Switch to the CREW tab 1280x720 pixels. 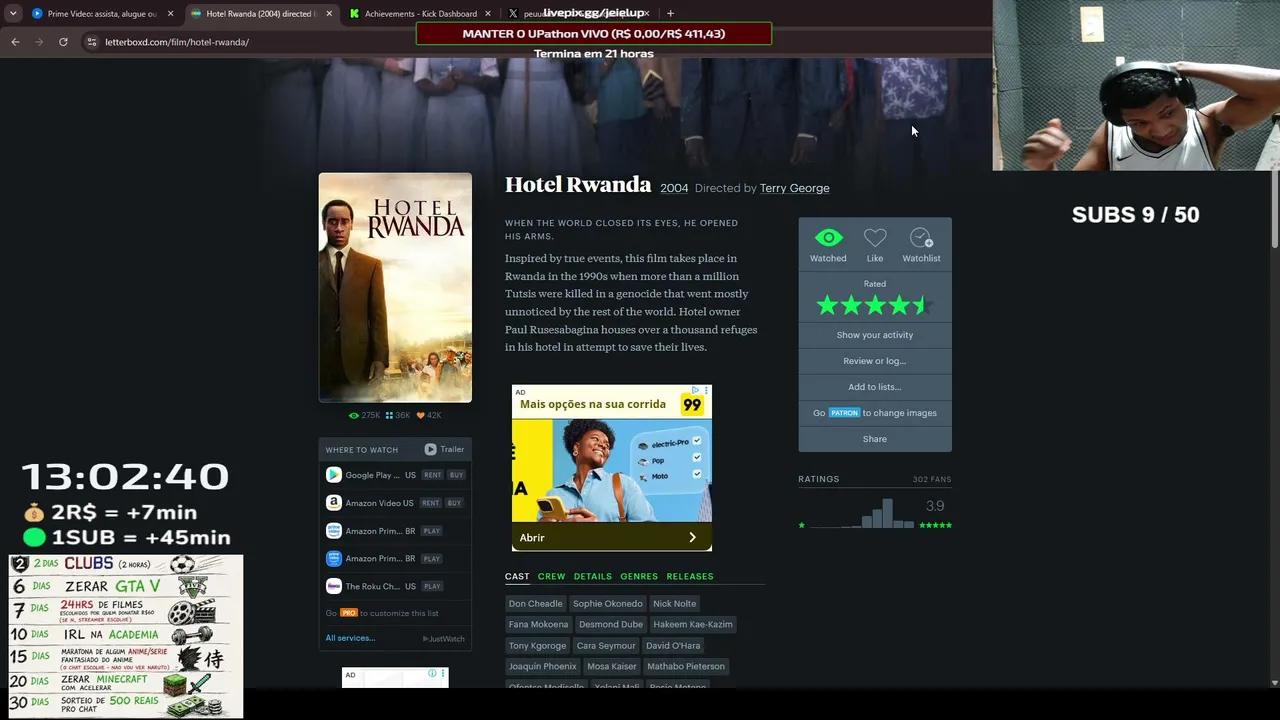(x=551, y=576)
